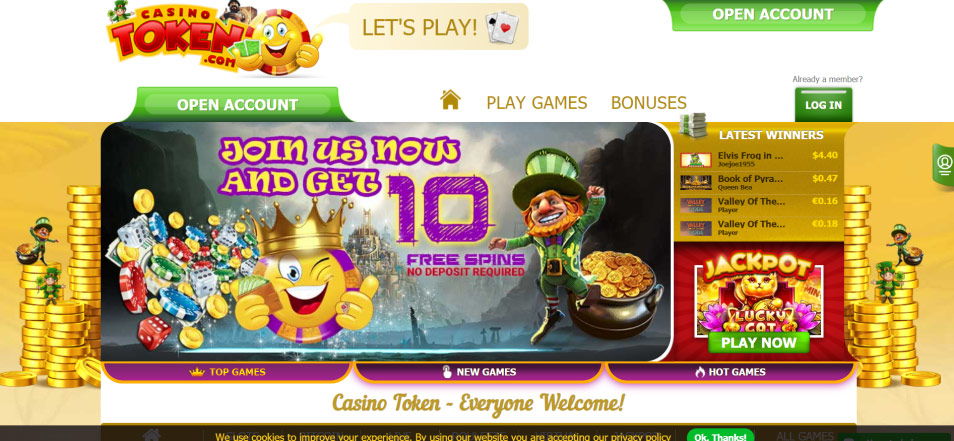954x441 pixels.
Task: Click the home icon in navigation
Action: click(x=450, y=100)
